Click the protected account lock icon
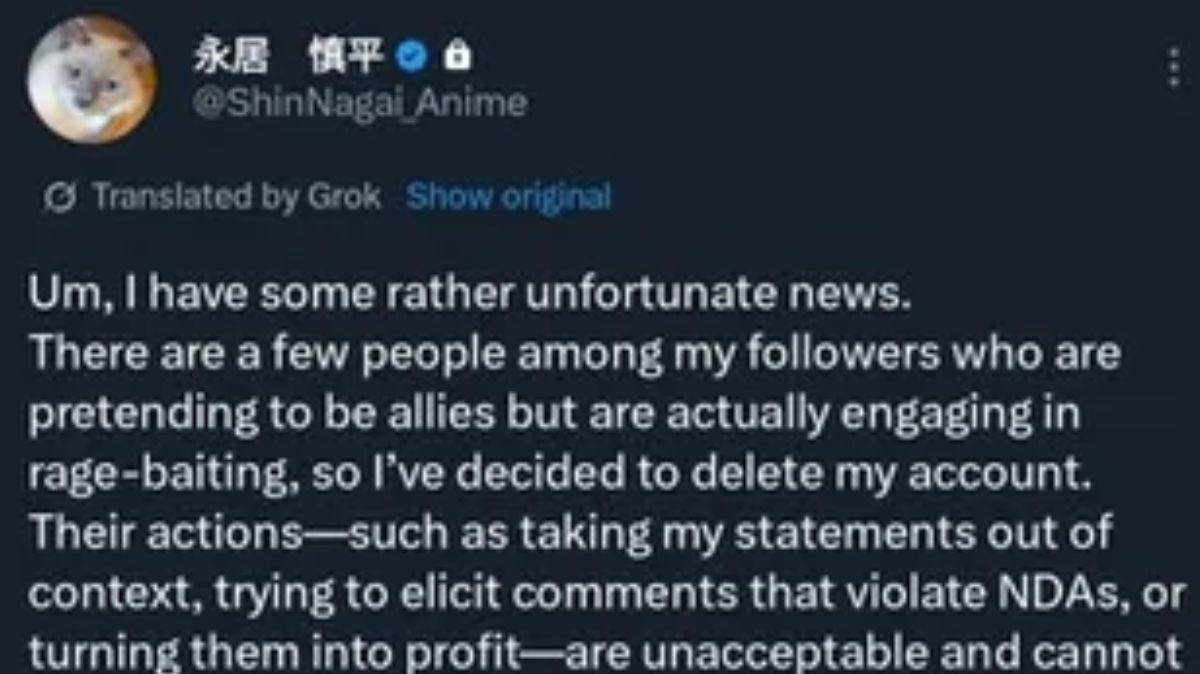 pos(456,59)
